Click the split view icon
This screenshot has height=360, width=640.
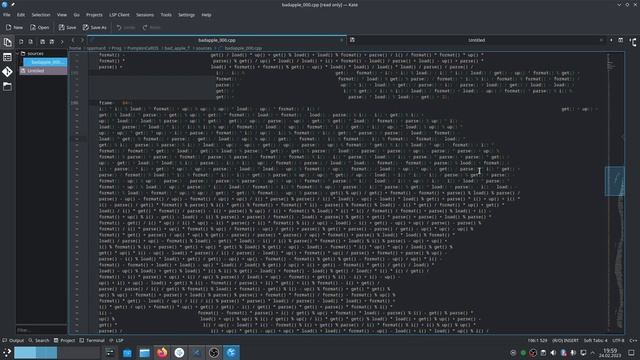click(620, 40)
